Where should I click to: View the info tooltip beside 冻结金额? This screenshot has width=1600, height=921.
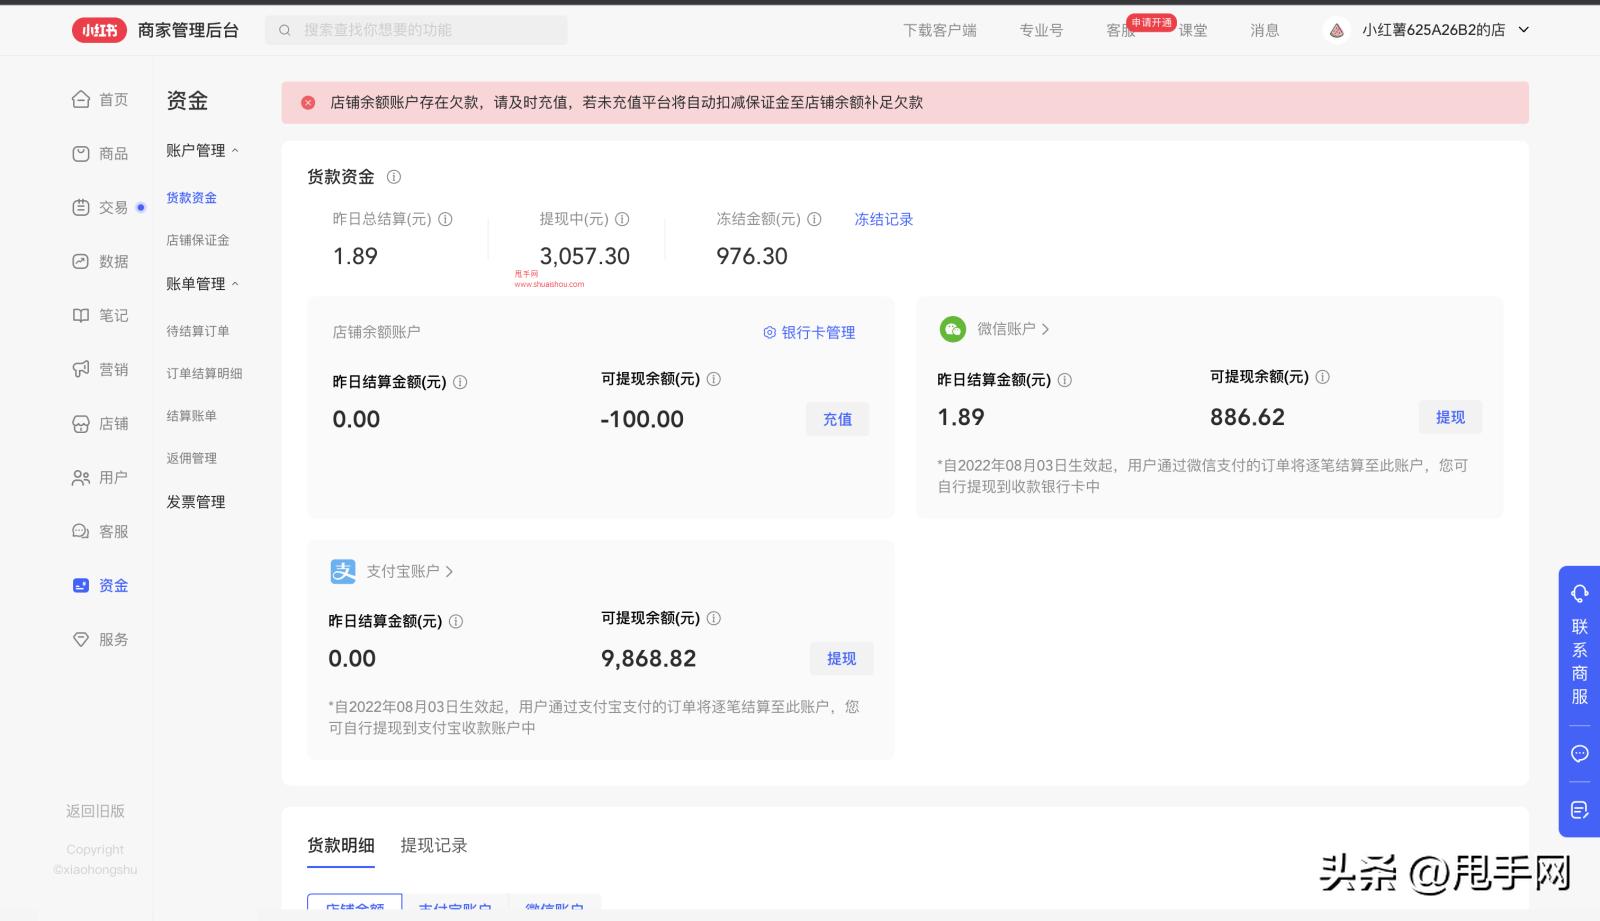tap(815, 219)
